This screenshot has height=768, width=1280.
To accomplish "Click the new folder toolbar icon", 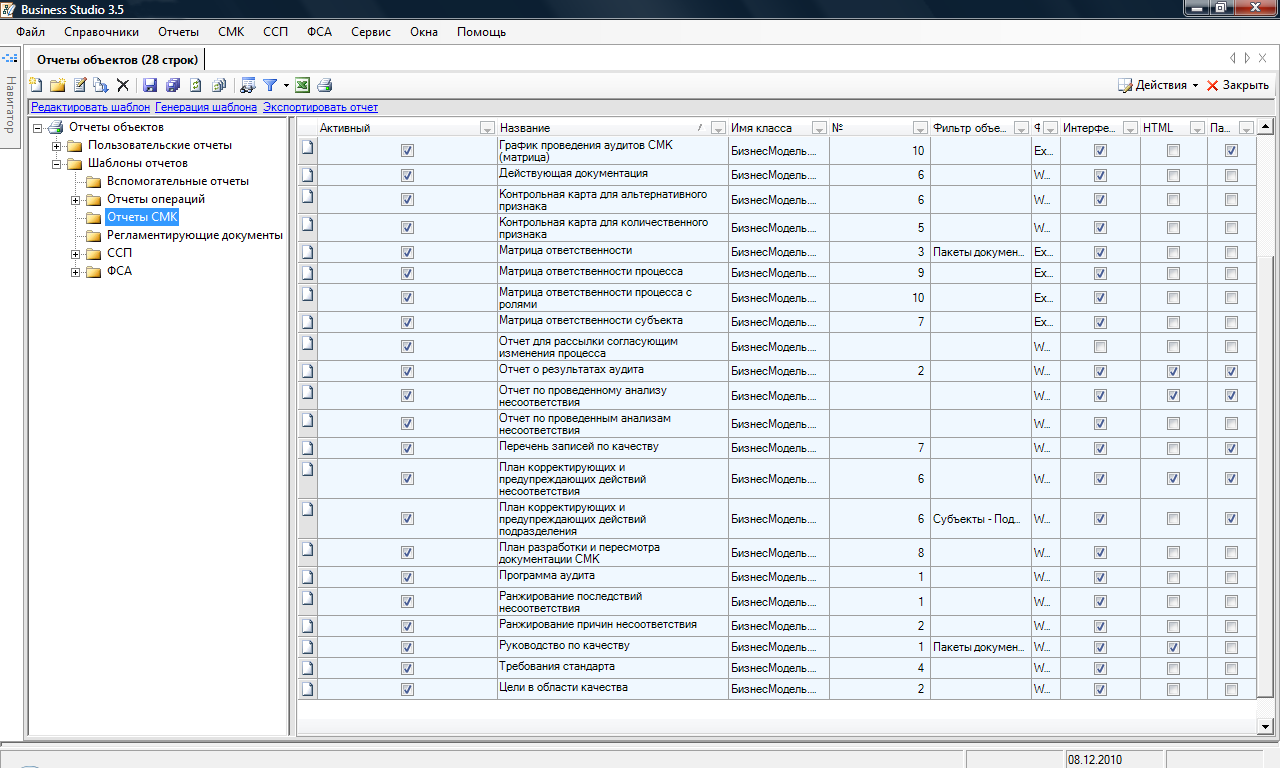I will (x=58, y=86).
